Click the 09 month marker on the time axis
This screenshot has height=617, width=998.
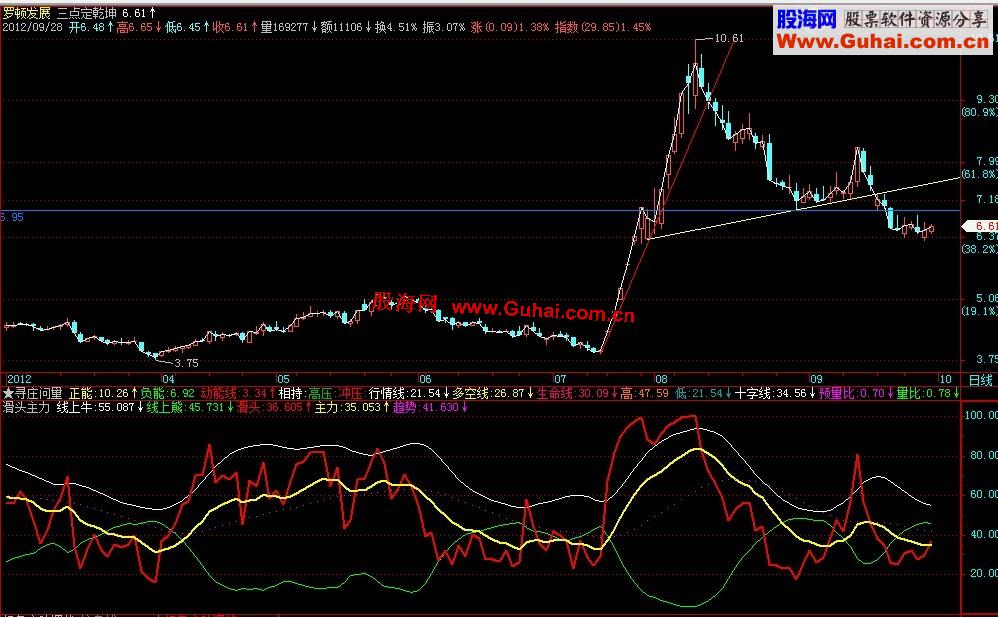816,379
